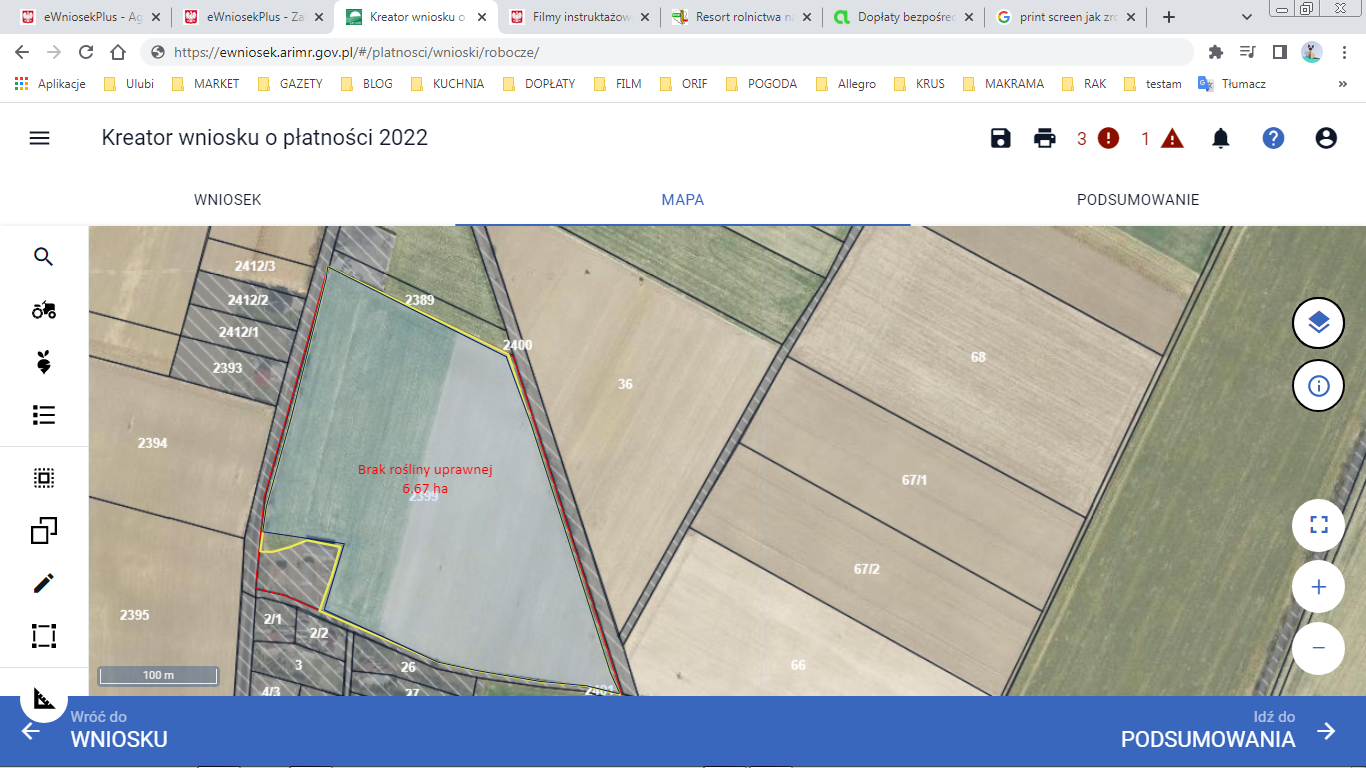
Task: Toggle the map layers panel button
Action: pos(1318,322)
